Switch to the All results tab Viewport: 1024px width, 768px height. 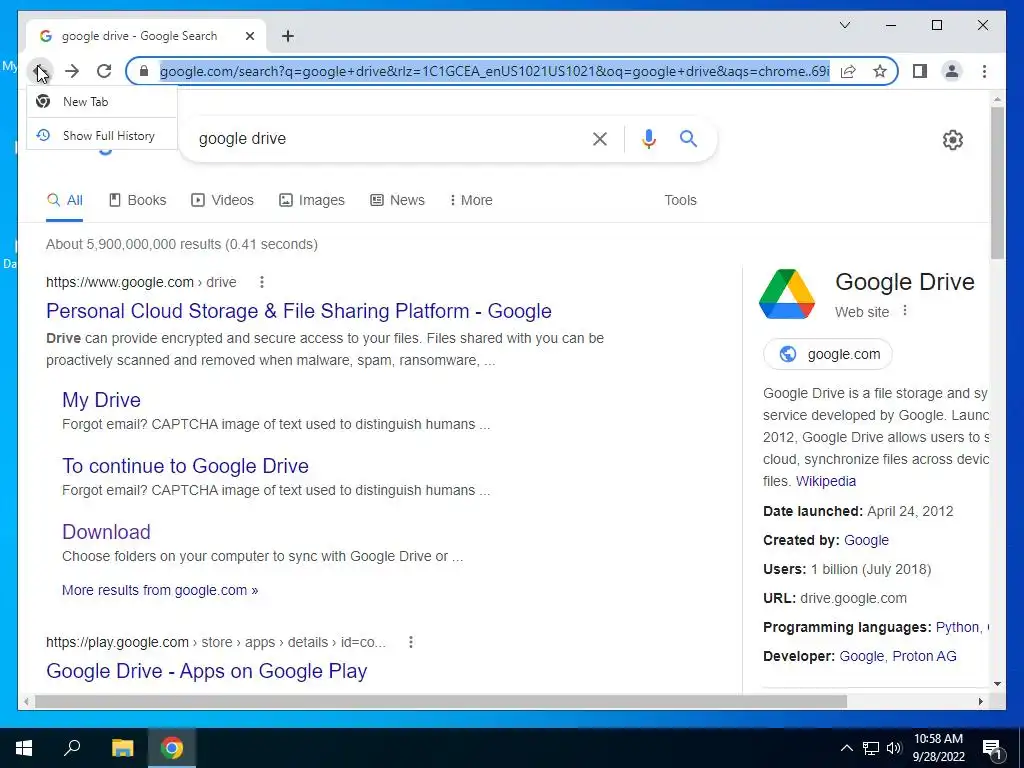click(x=65, y=200)
